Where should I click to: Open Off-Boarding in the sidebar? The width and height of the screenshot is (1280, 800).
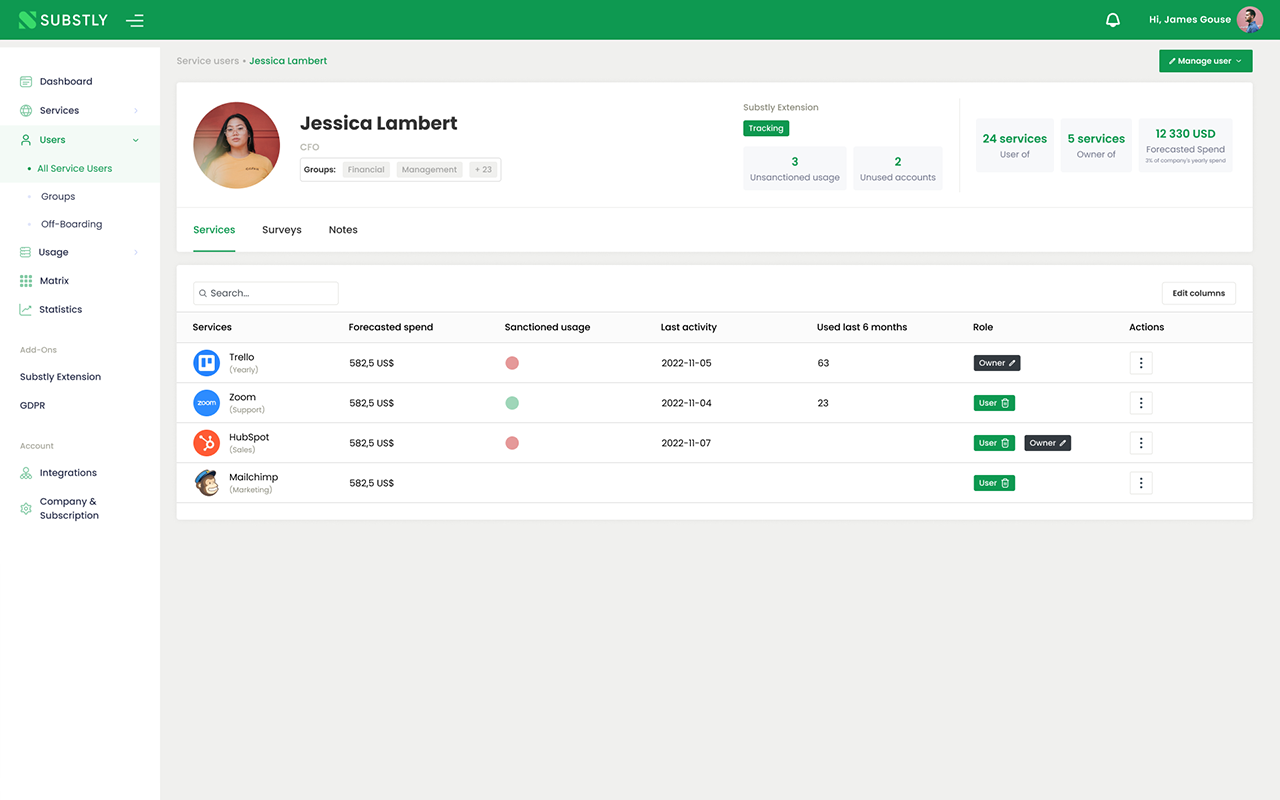point(71,224)
